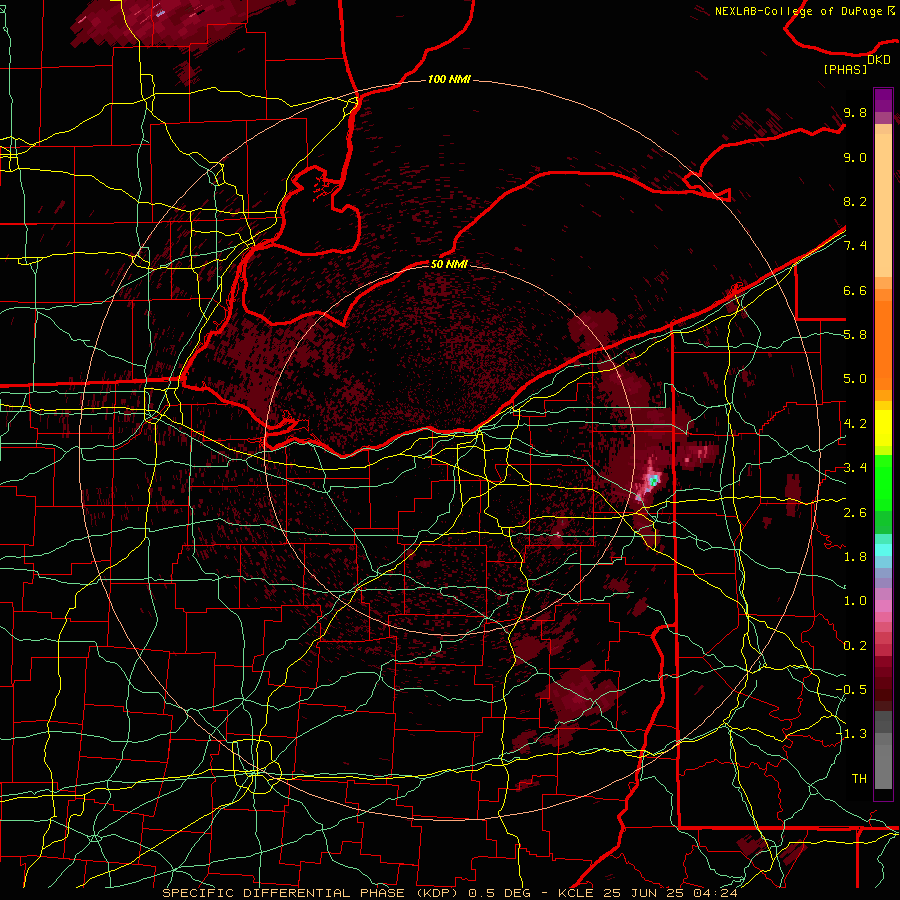This screenshot has height=900, width=900.
Task: Click the "50 NMI" range ring label
Action: point(449,264)
